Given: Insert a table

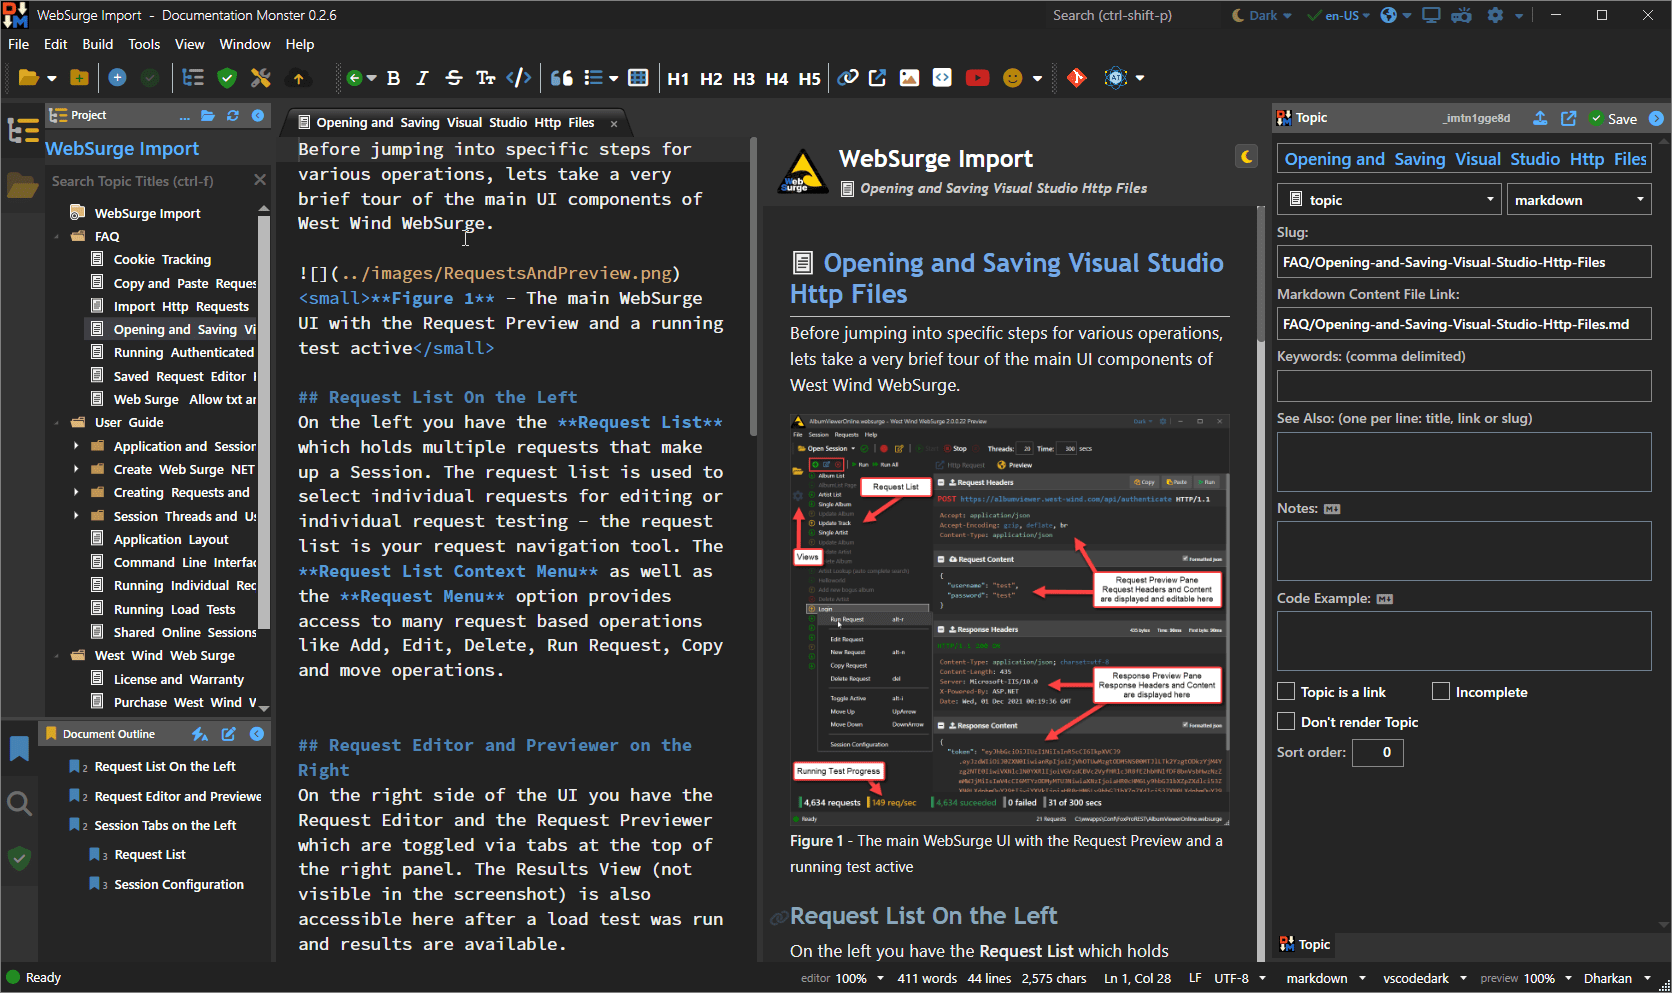Looking at the screenshot, I should tap(638, 77).
